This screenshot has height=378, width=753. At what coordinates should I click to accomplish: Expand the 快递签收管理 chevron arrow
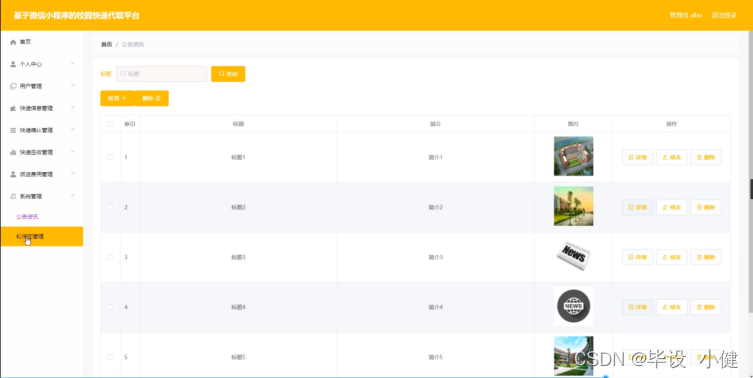(73, 152)
